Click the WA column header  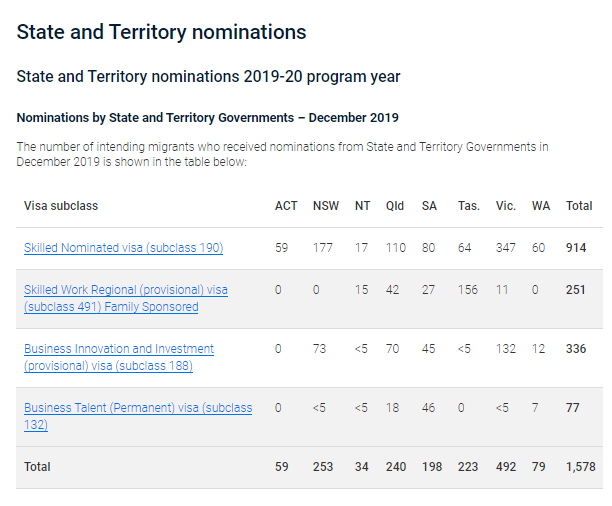click(x=541, y=206)
